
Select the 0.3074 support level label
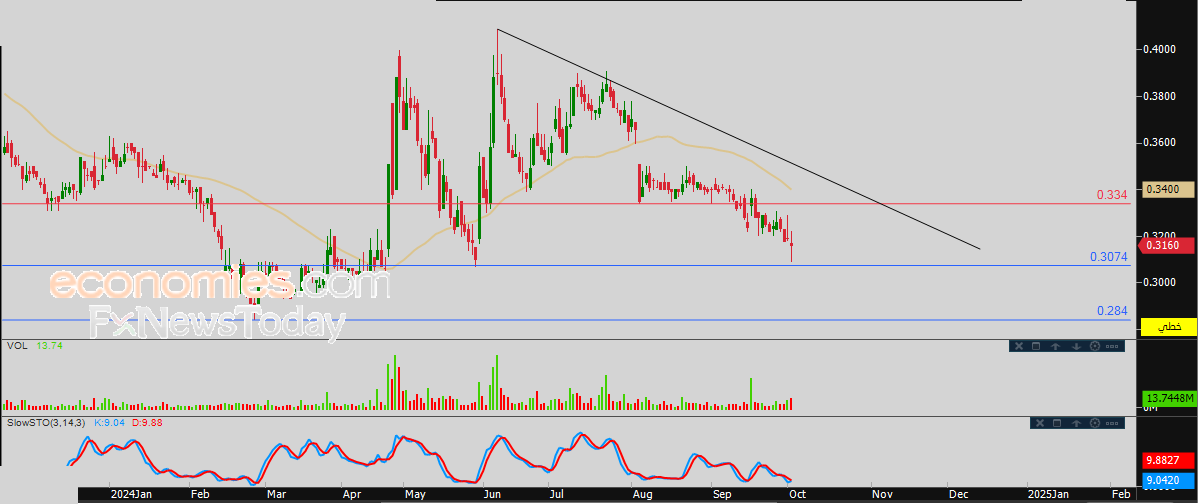1108,257
